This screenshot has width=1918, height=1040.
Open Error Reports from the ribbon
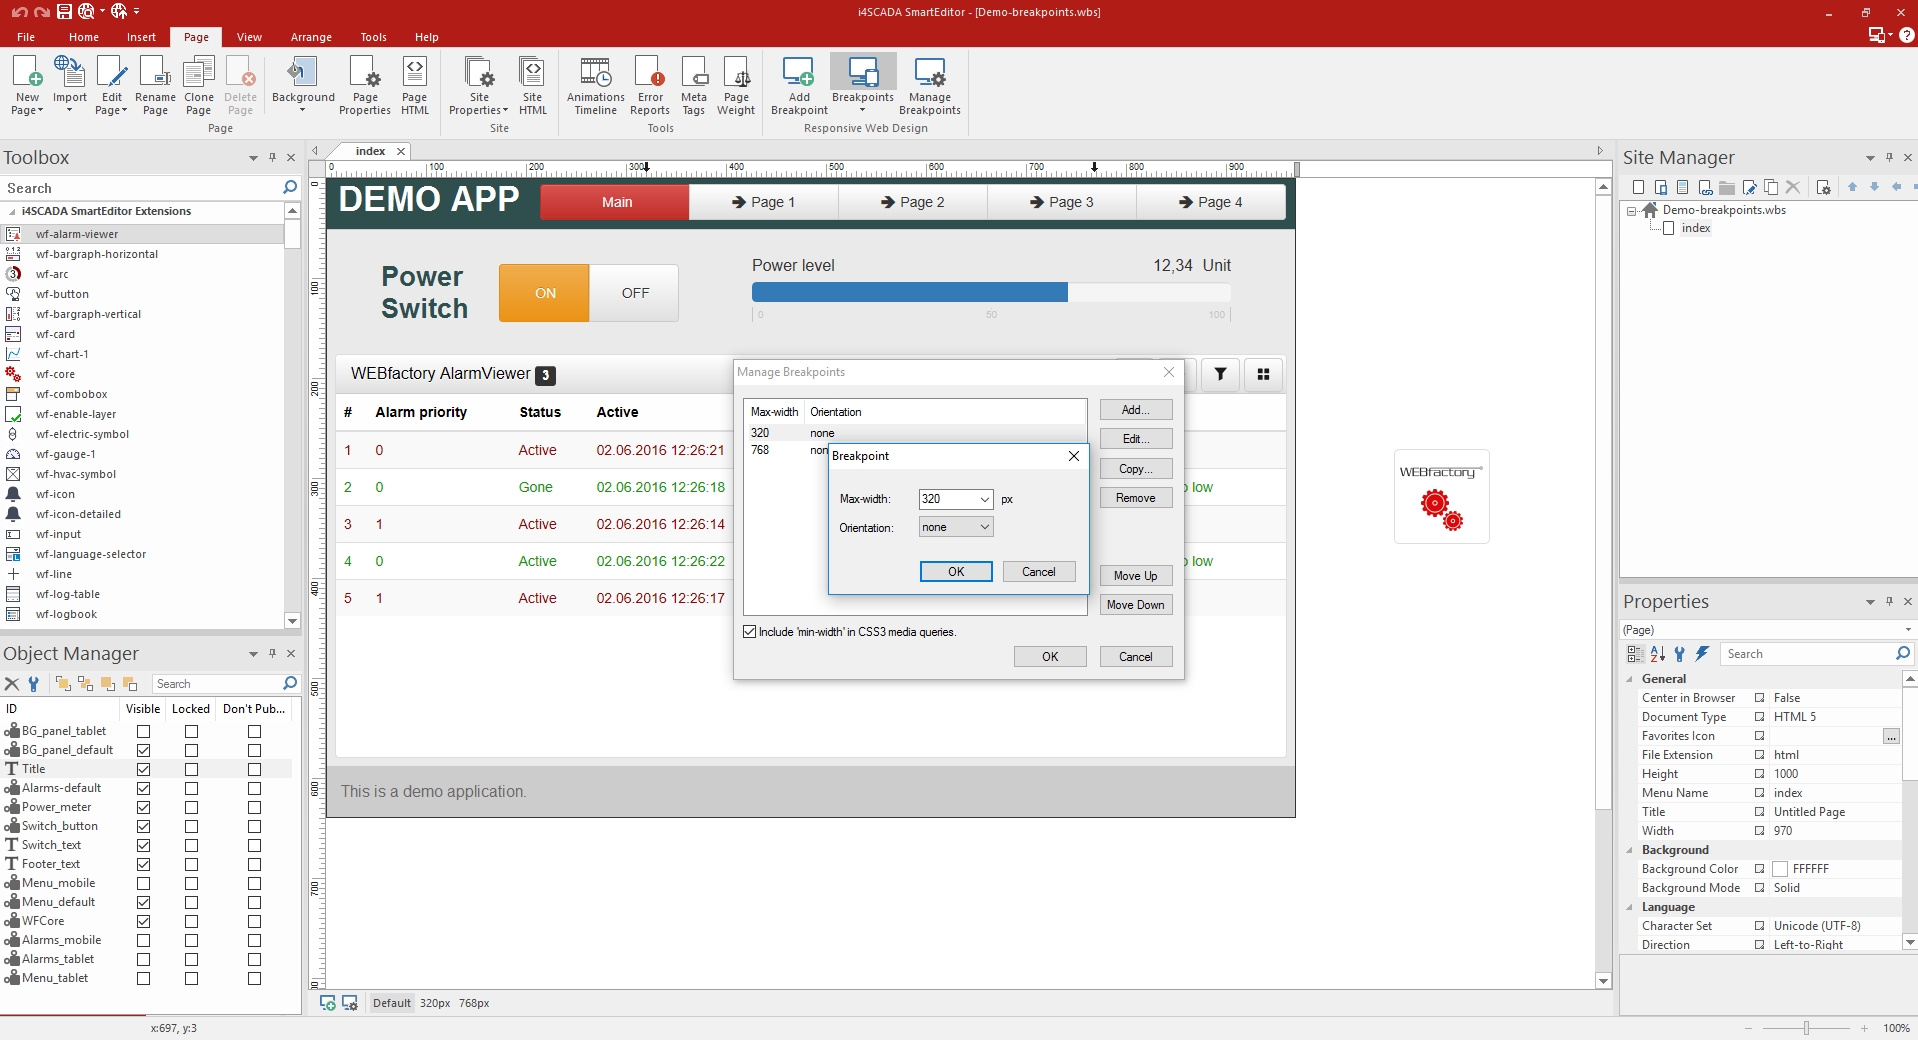650,85
